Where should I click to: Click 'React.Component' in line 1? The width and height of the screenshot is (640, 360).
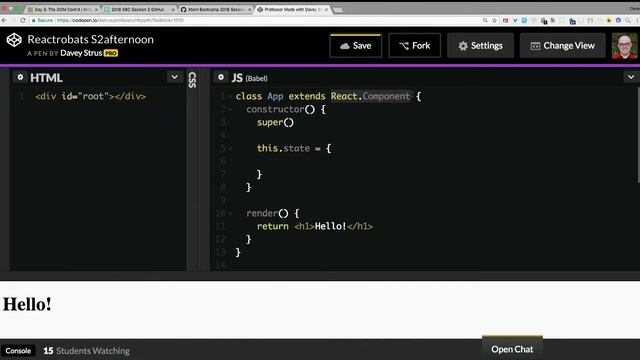(370, 96)
